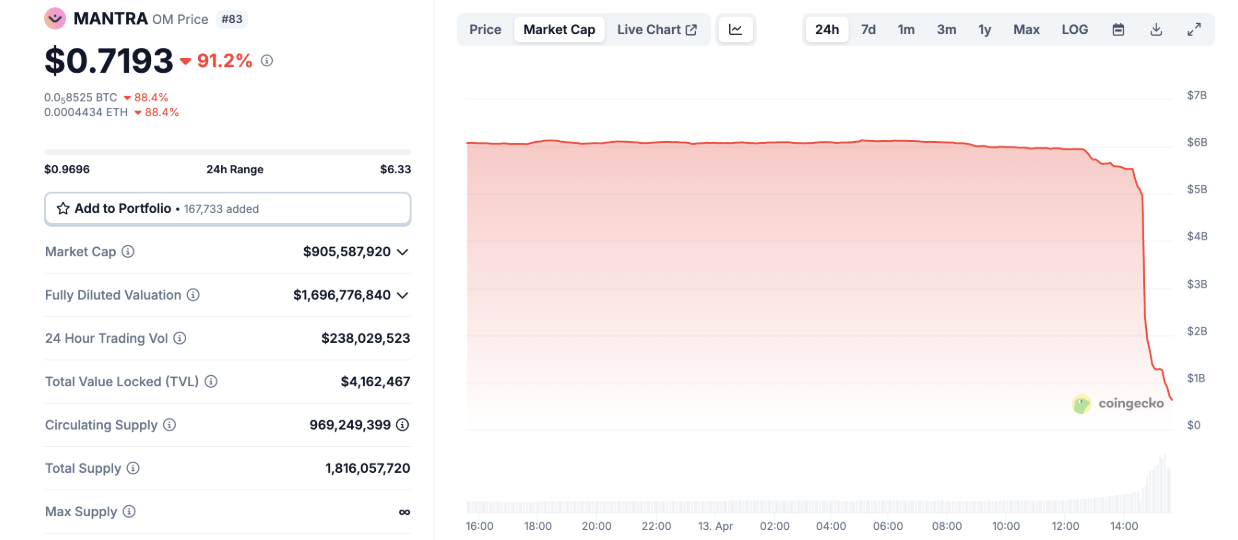
Task: Show 24 Hour Trading Vol info icon
Action: coord(180,338)
